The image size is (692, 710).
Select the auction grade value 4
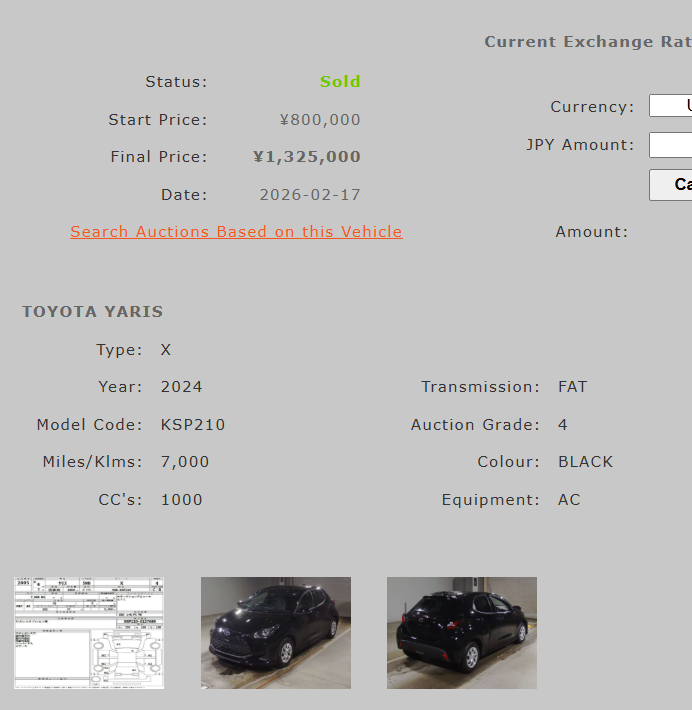562,425
